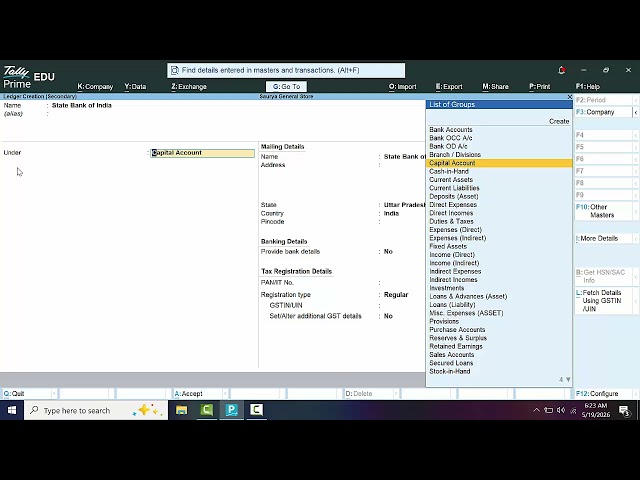This screenshot has height=480, width=640.
Task: Select Direct Expenses group
Action: point(499,205)
